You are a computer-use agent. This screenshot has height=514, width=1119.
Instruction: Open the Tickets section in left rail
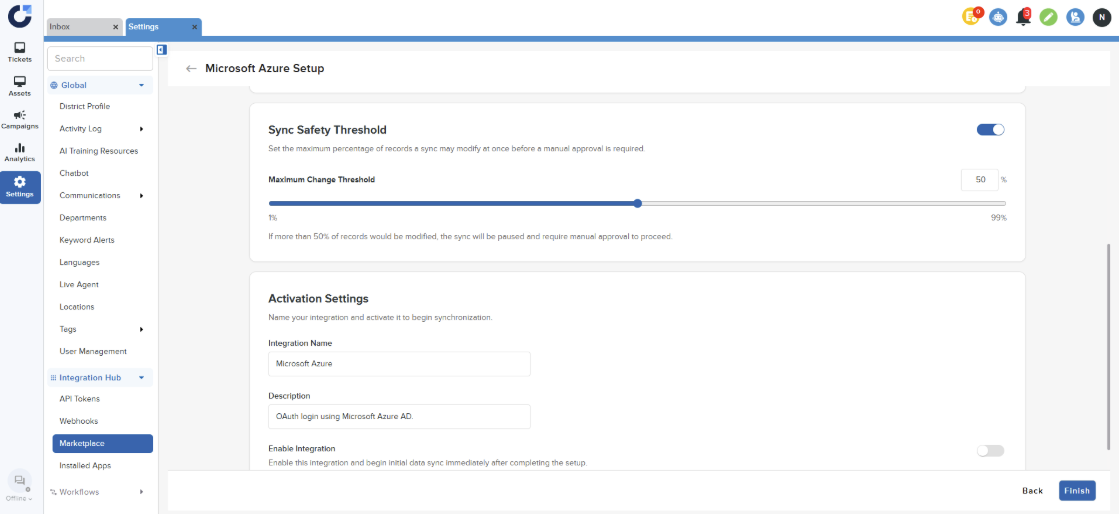pyautogui.click(x=20, y=52)
